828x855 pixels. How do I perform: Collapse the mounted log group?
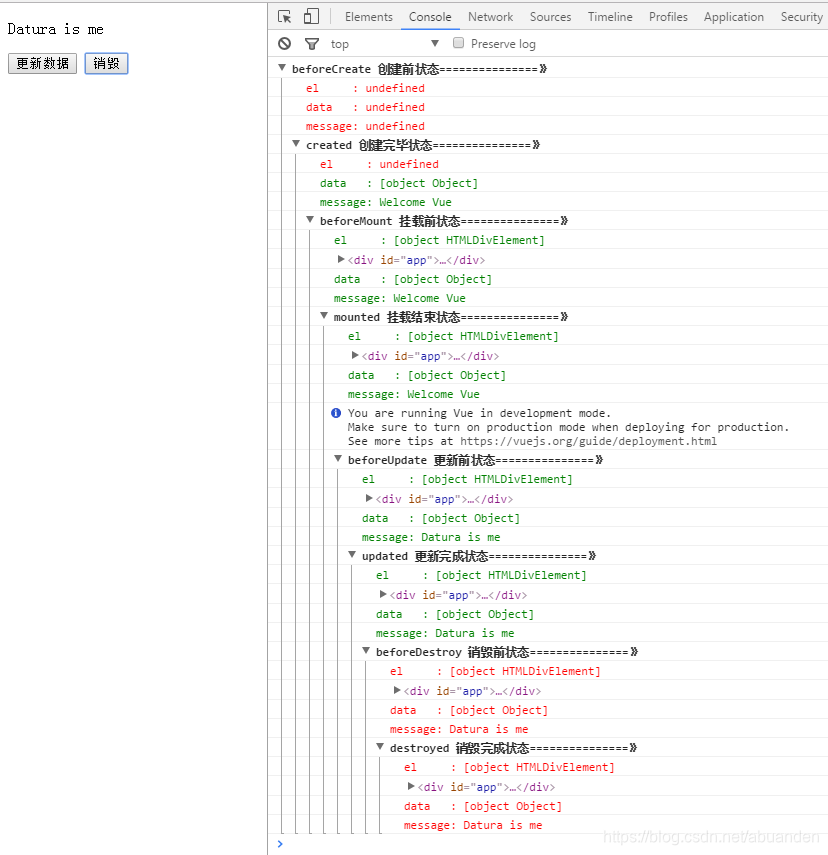324,316
